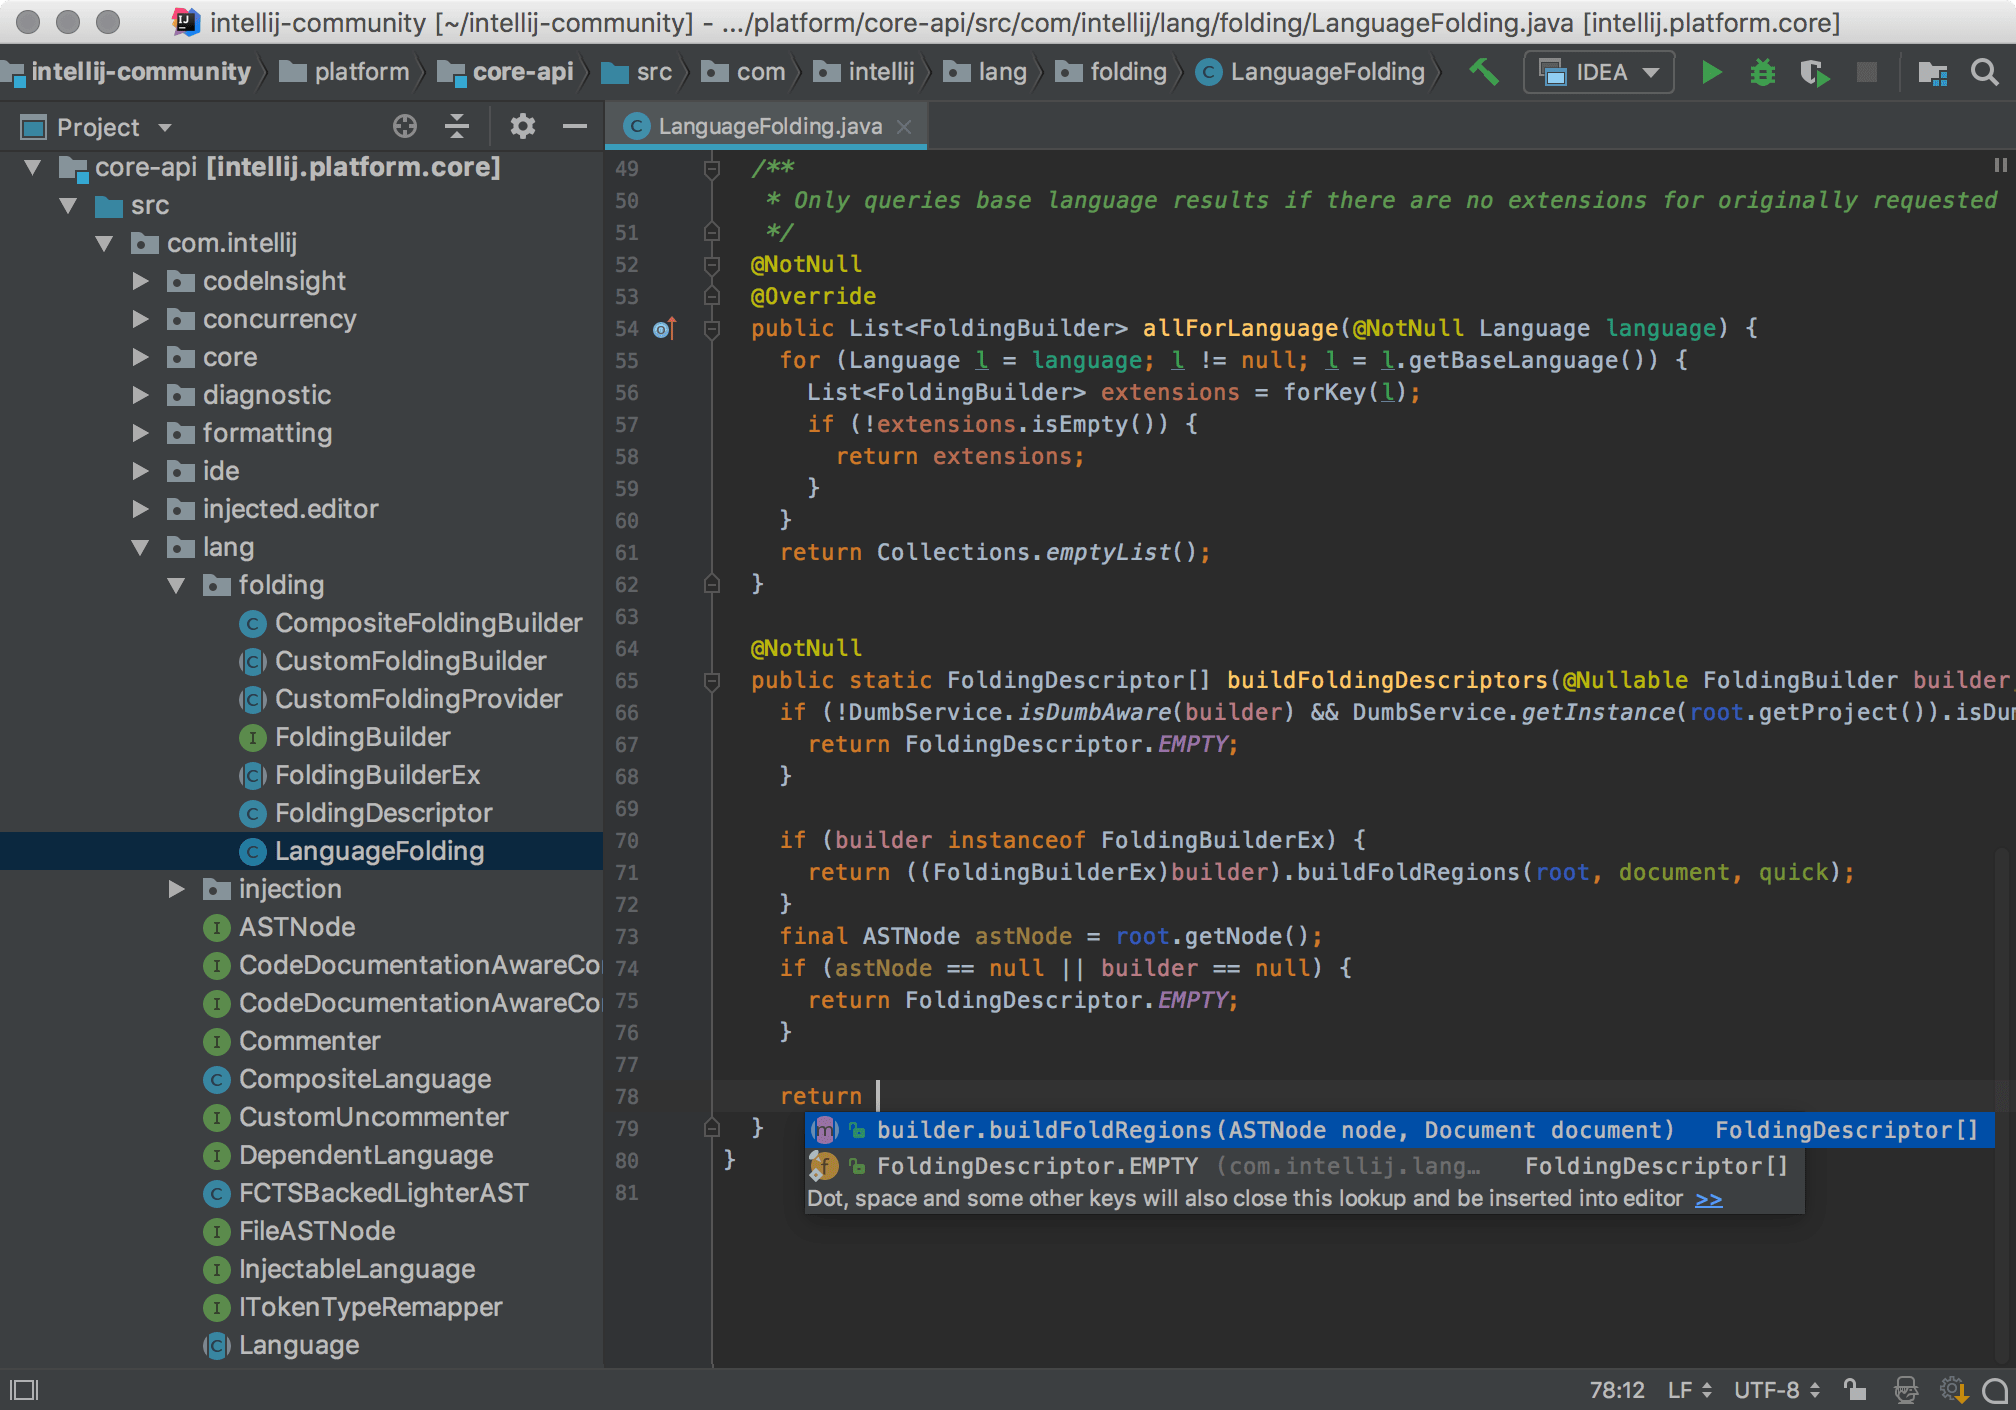This screenshot has width=2016, height=1410.
Task: Toggle the folding indicator at line 65
Action: pyautogui.click(x=708, y=684)
